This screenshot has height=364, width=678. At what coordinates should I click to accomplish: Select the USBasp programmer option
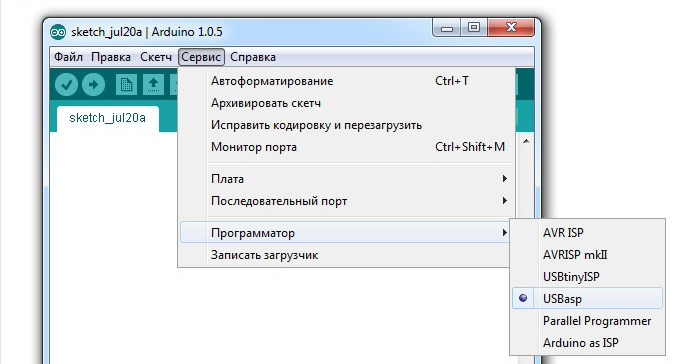coord(588,298)
